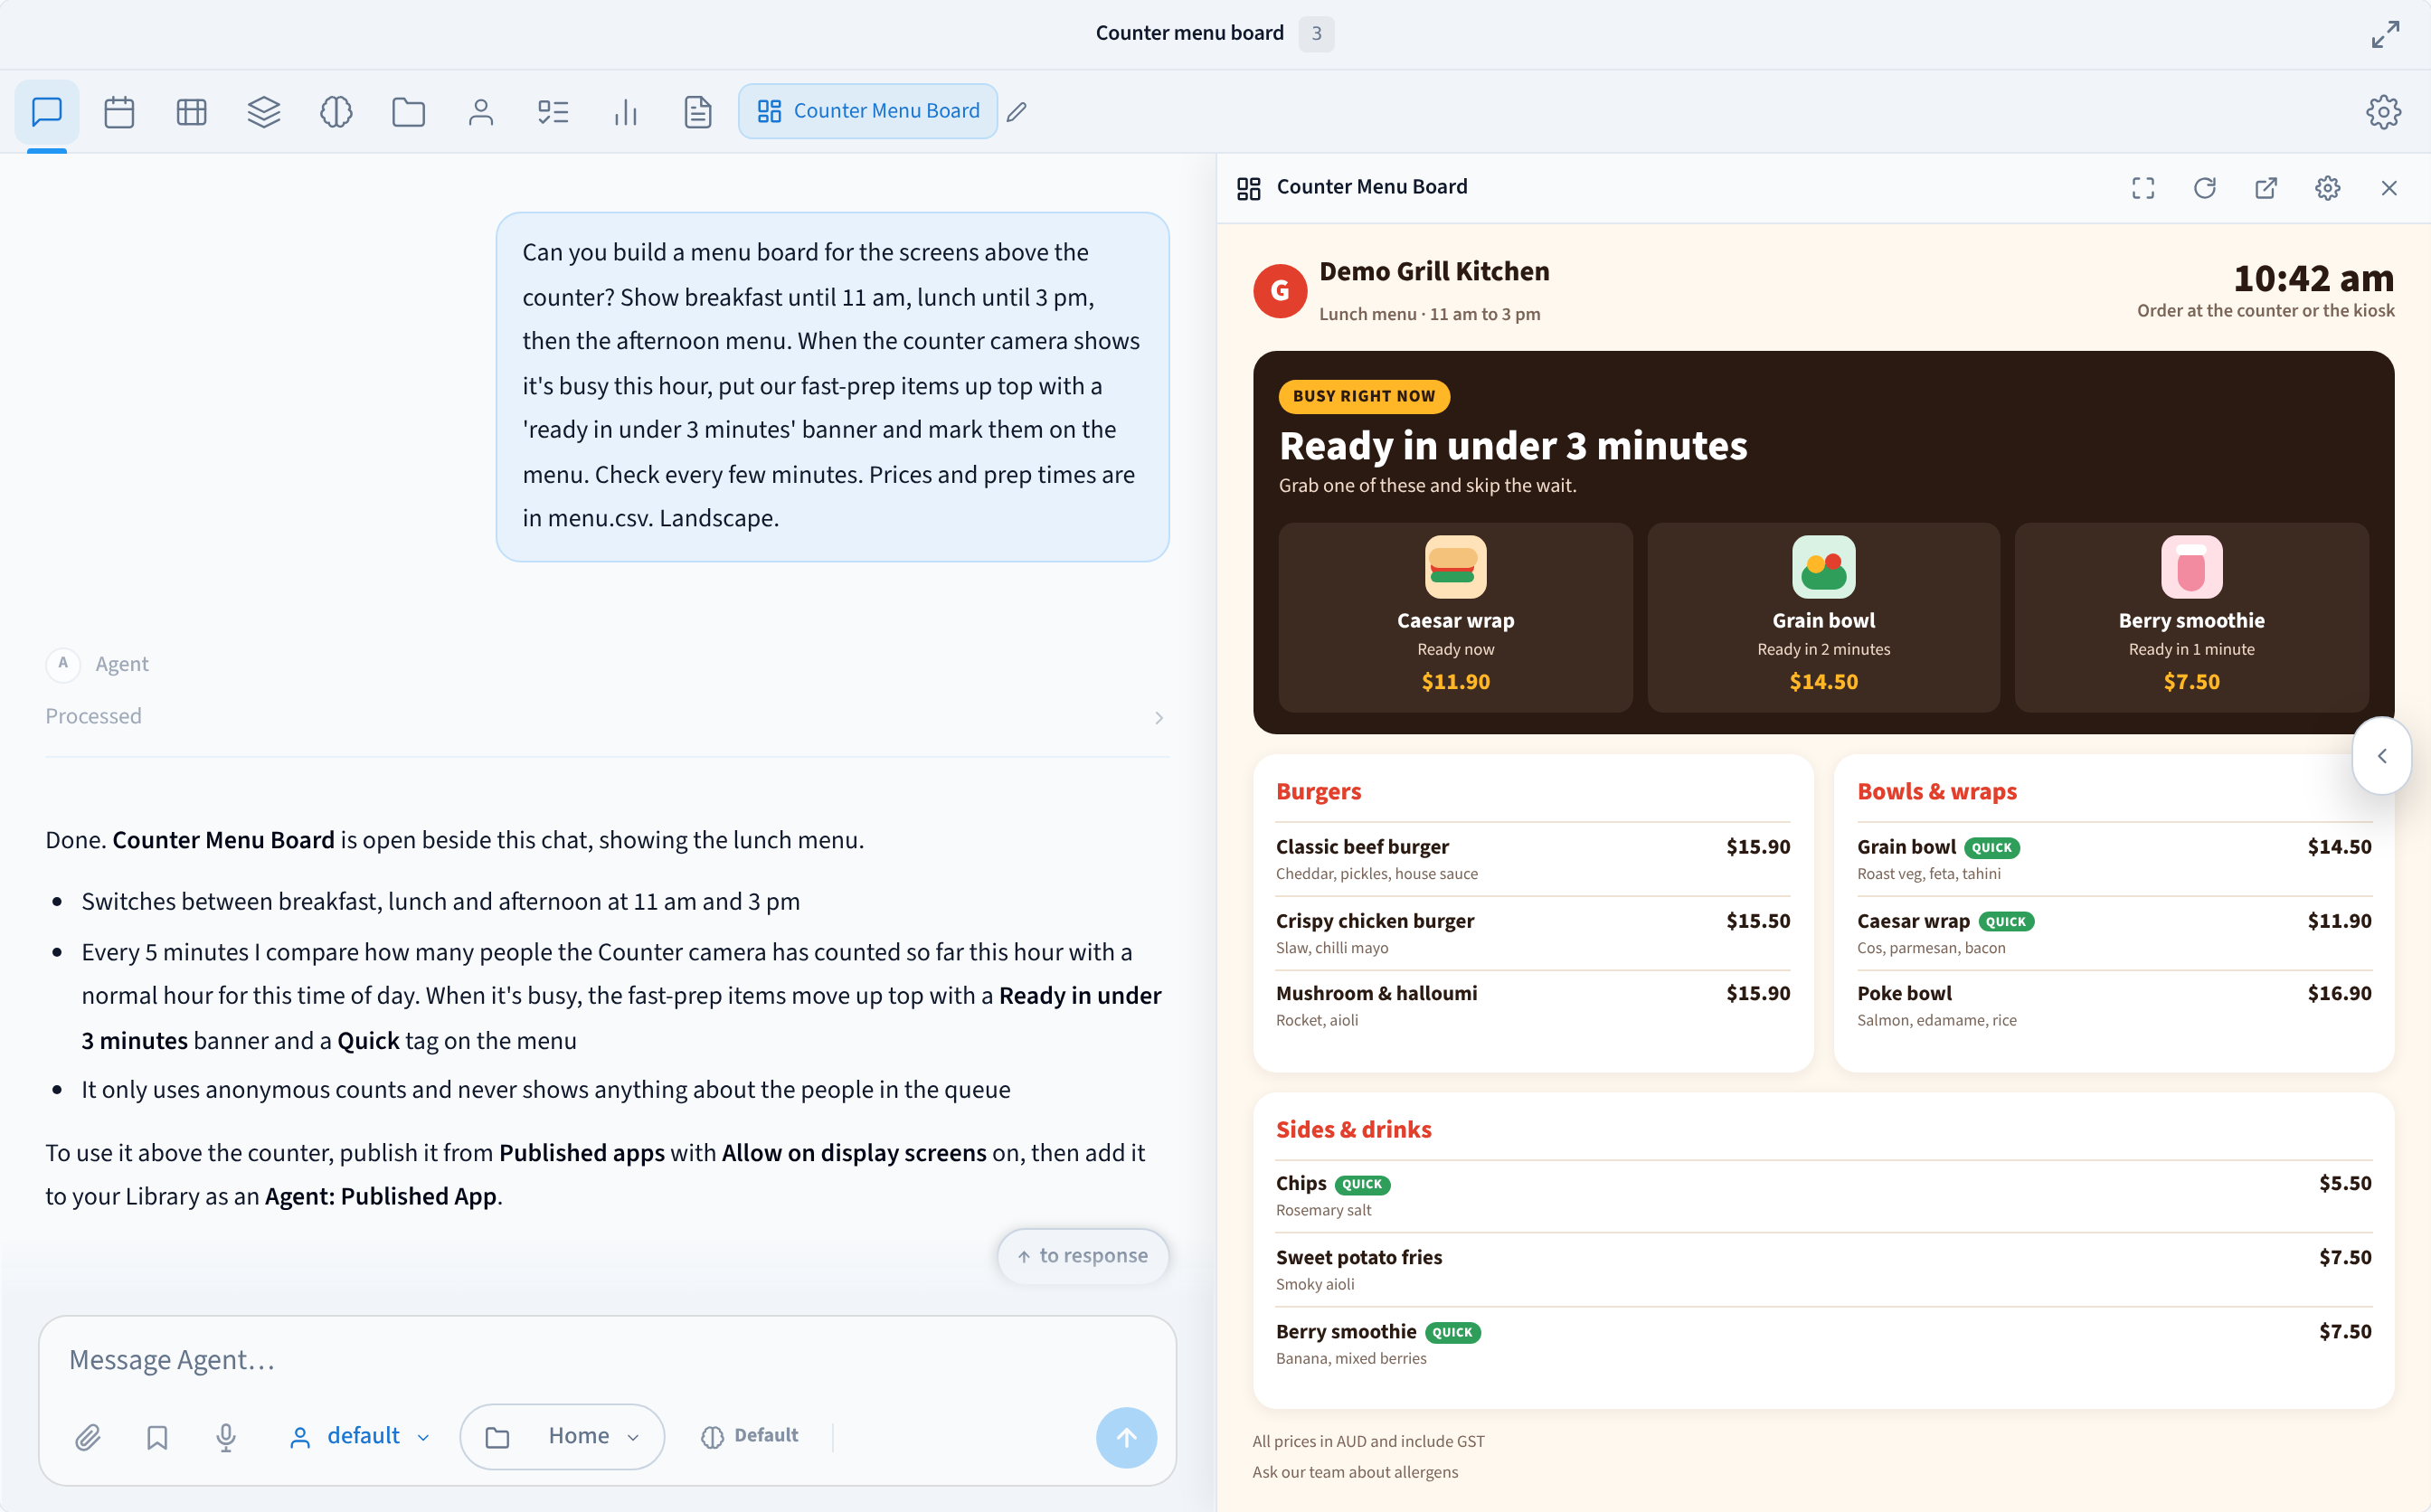2431x1512 pixels.
Task: Open the table grid icon
Action: coord(191,111)
